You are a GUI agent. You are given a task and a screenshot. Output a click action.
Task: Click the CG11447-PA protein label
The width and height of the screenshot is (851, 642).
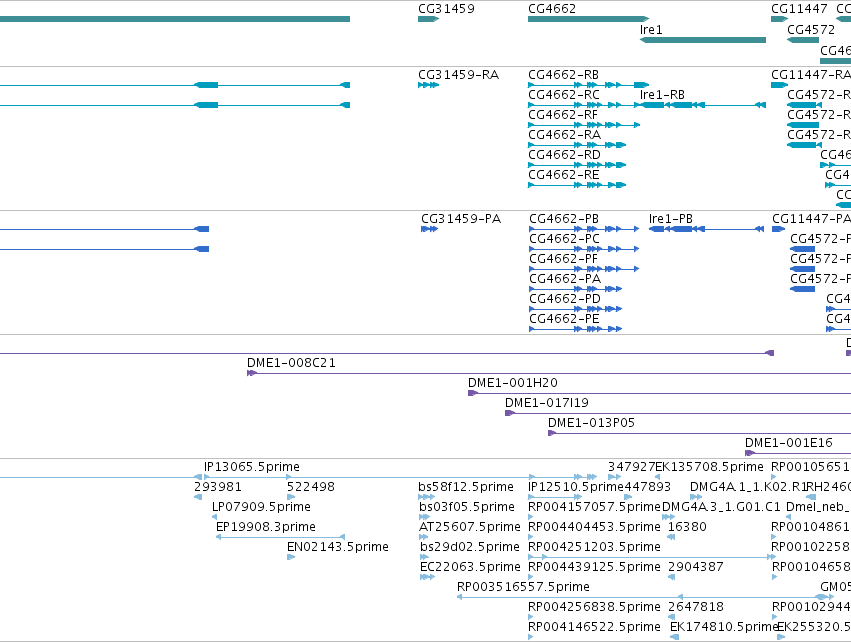tap(811, 219)
